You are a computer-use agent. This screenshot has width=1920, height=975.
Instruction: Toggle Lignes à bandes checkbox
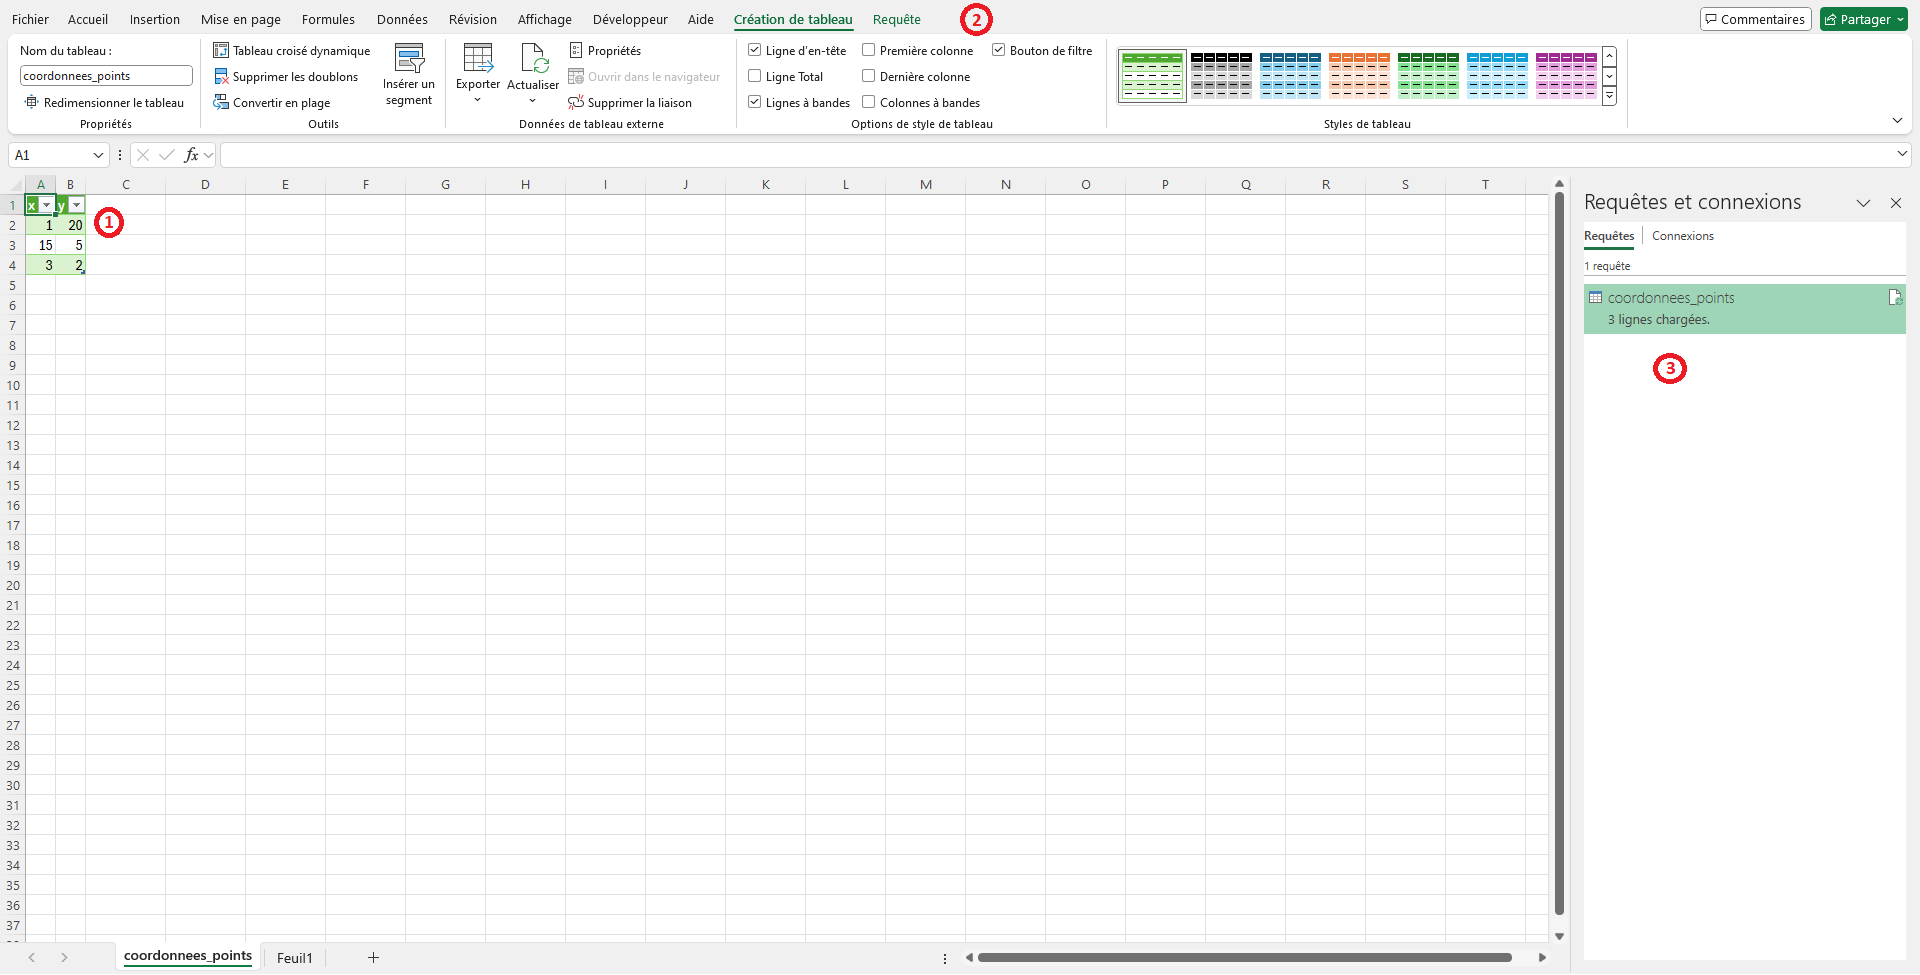click(755, 102)
